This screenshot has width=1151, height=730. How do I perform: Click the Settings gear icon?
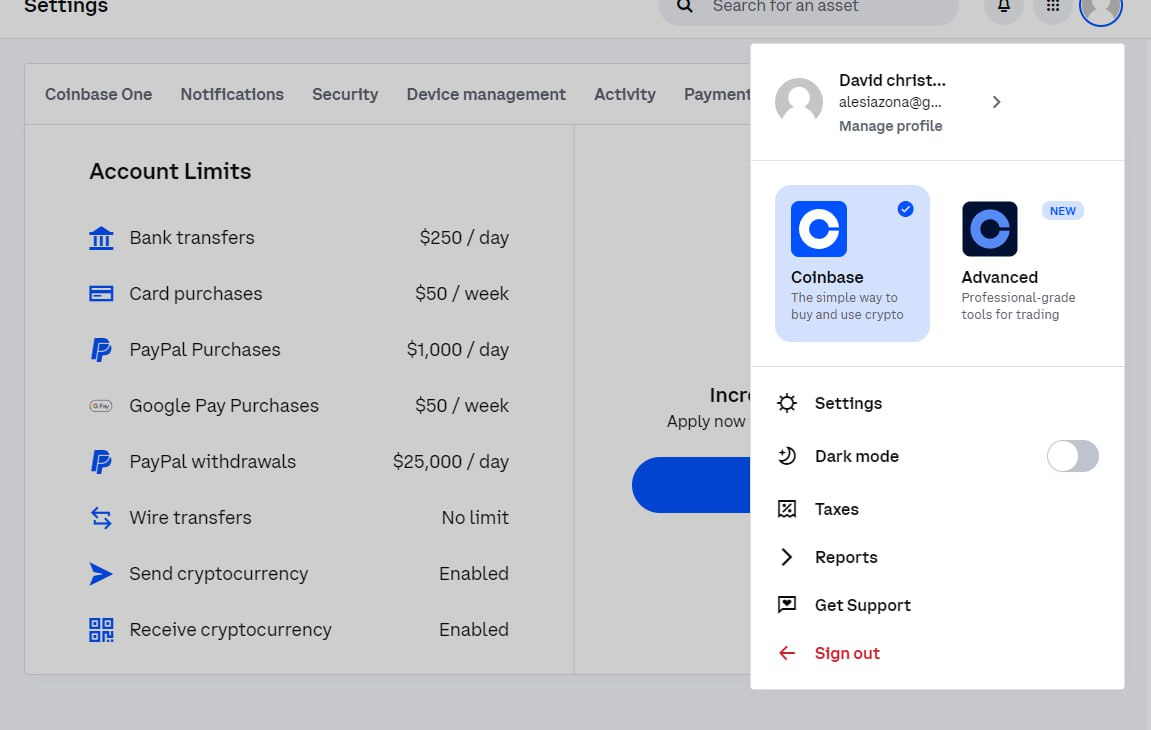[x=787, y=403]
